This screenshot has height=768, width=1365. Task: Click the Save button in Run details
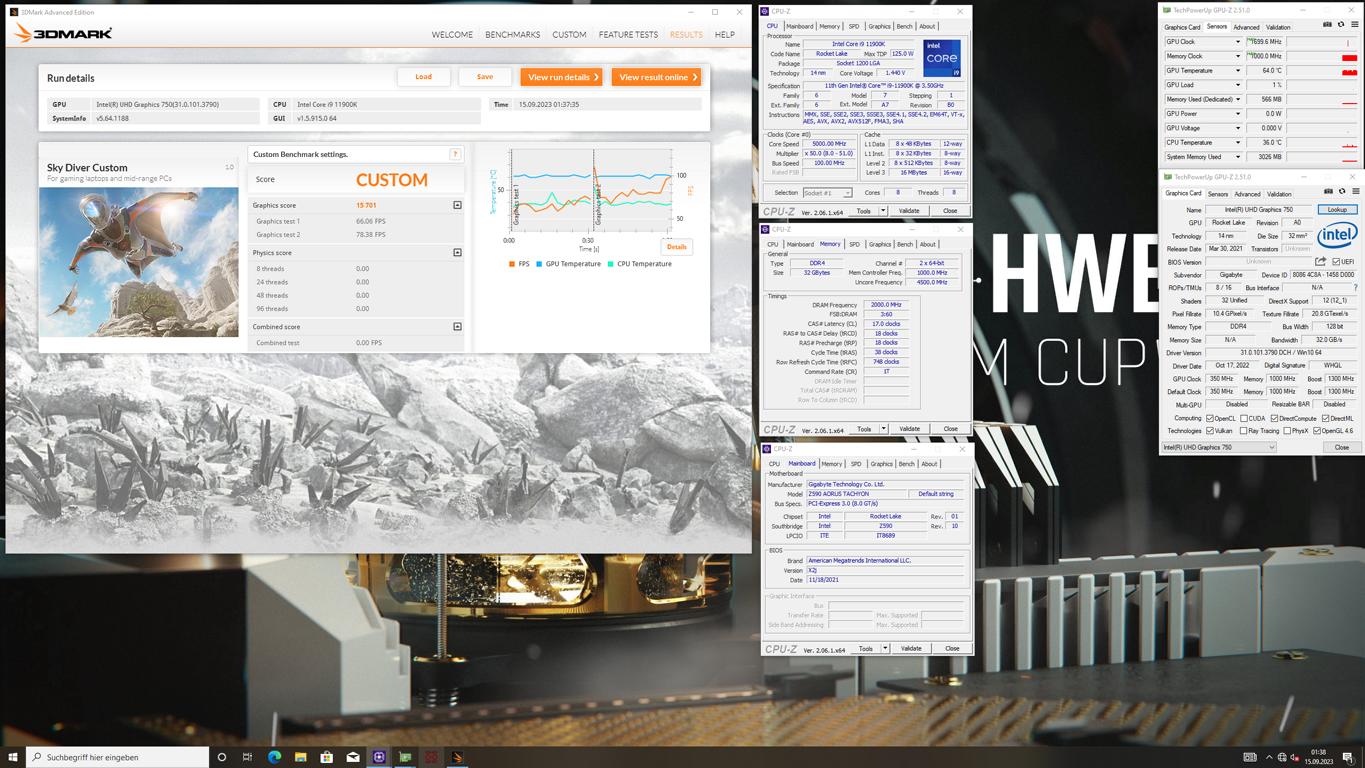click(485, 77)
